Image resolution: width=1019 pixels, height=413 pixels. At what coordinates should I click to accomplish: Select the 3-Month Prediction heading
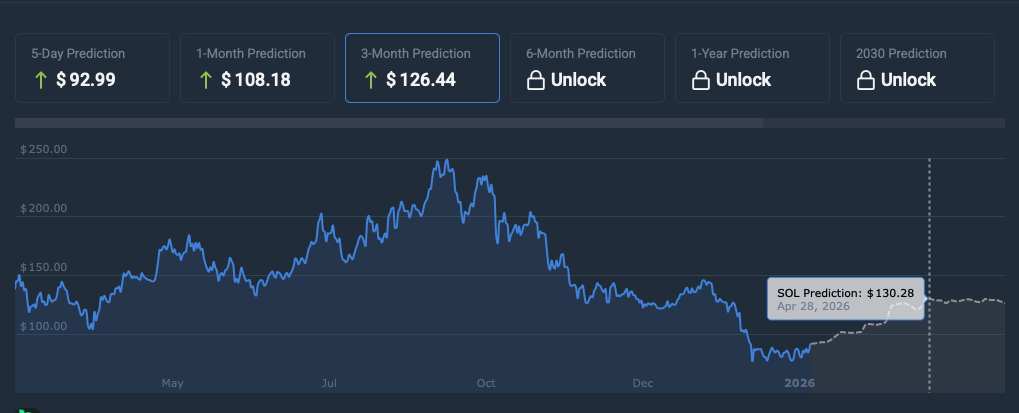[416, 54]
